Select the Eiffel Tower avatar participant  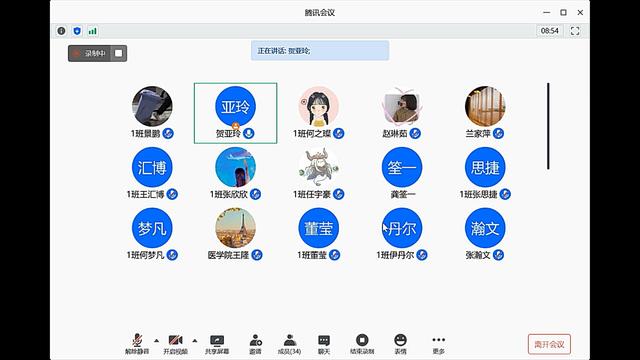tap(236, 228)
